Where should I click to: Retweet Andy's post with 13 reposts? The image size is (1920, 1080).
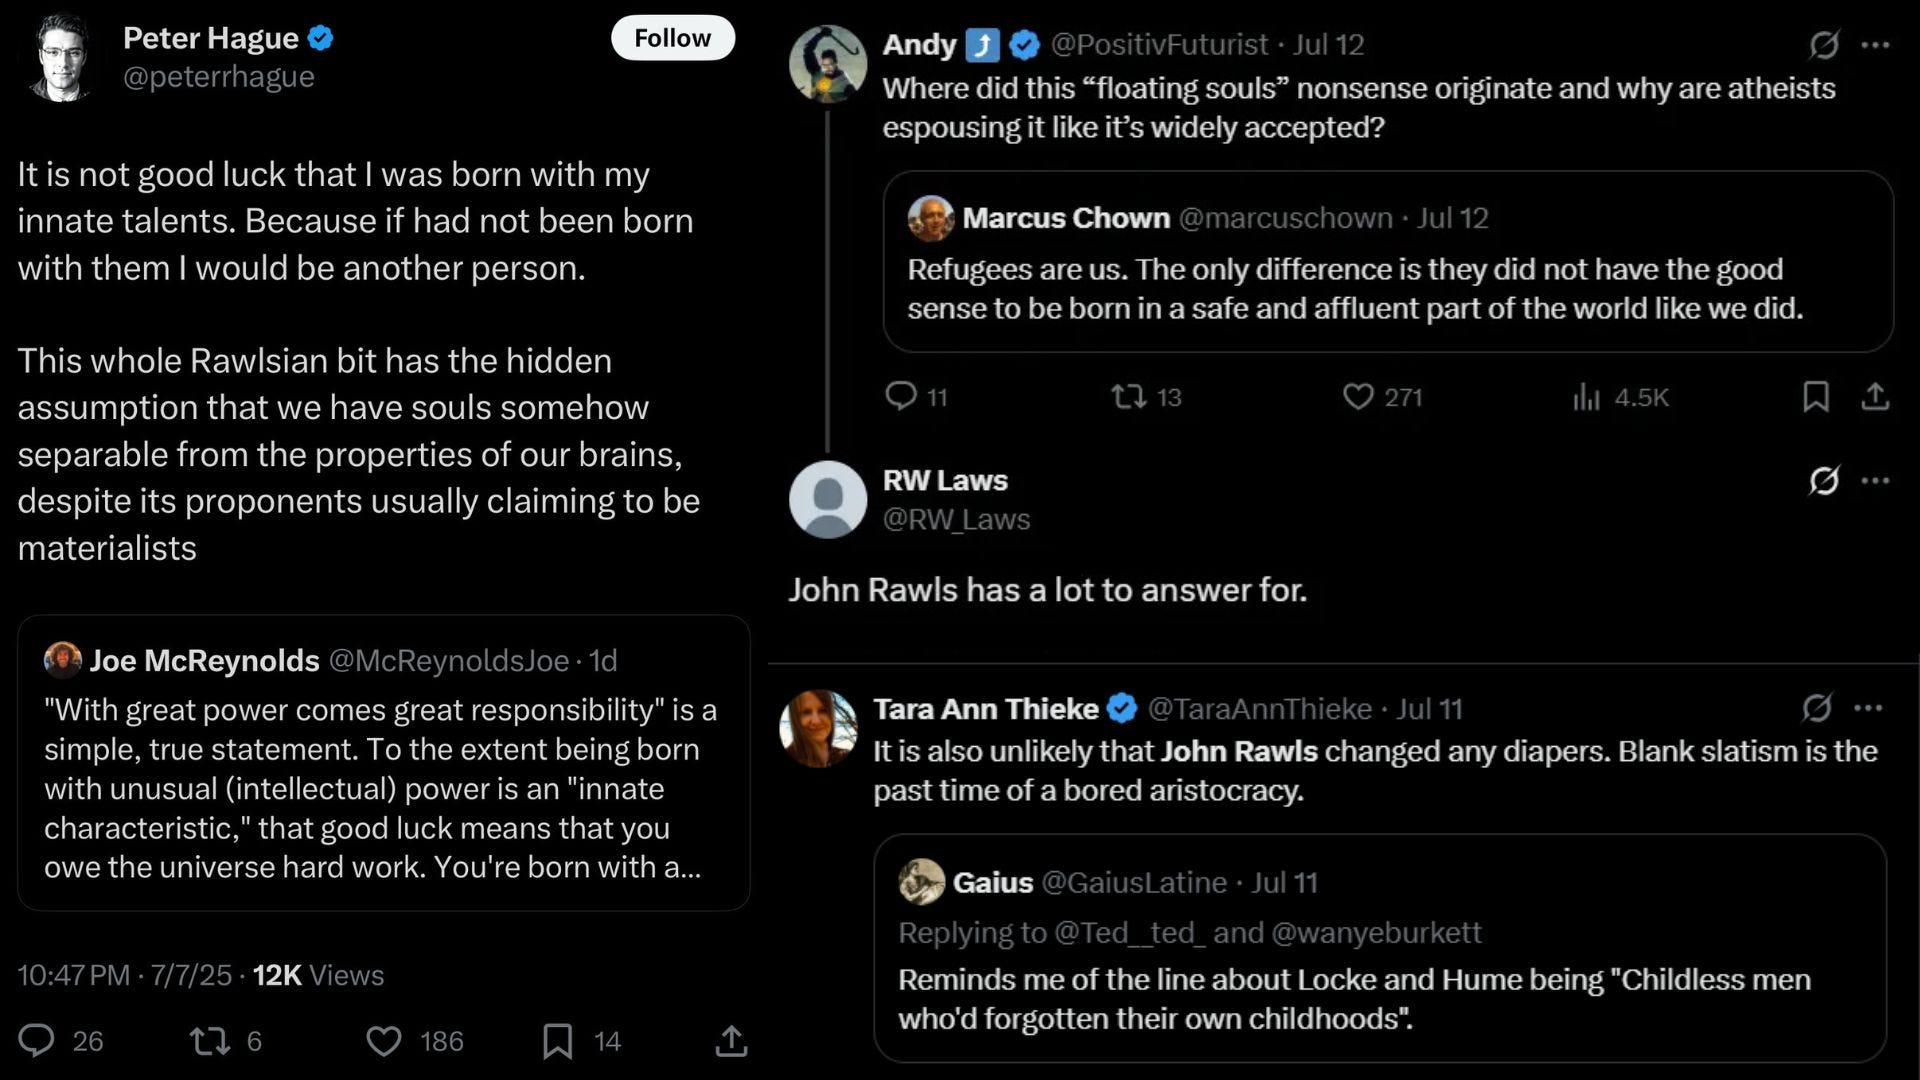point(1129,397)
